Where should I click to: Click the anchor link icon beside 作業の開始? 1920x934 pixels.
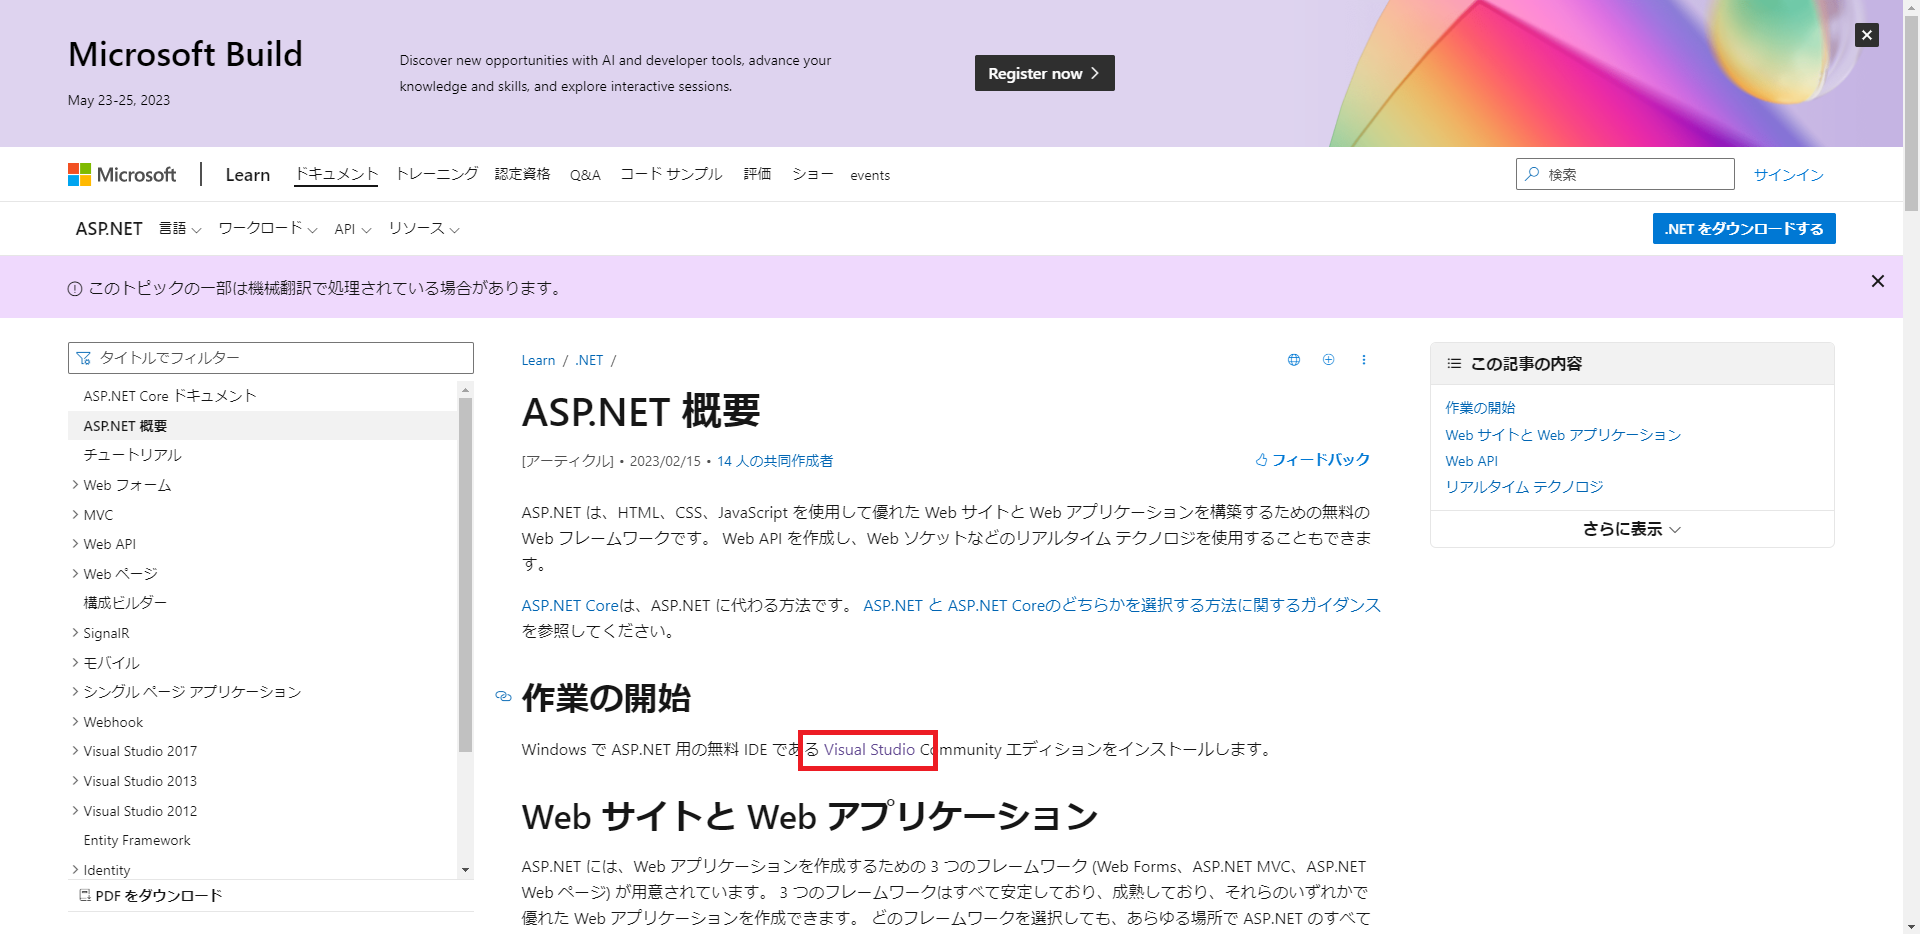(503, 697)
